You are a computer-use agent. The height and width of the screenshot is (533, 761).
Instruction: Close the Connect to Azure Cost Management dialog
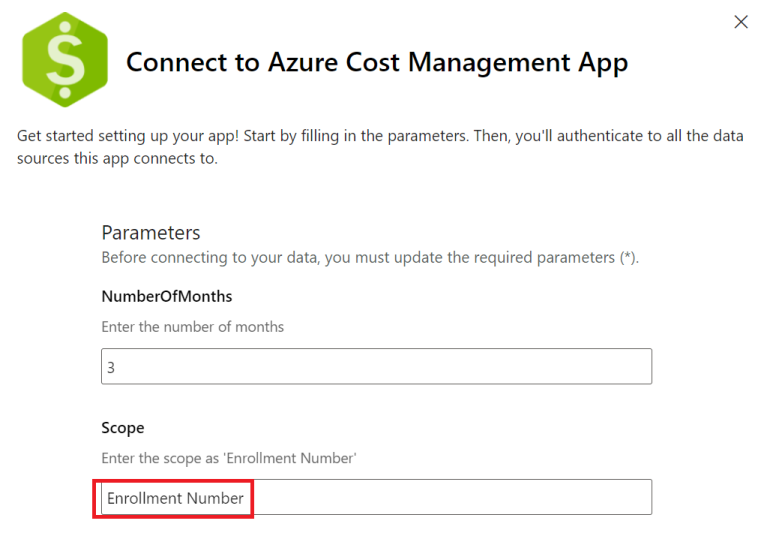(741, 22)
